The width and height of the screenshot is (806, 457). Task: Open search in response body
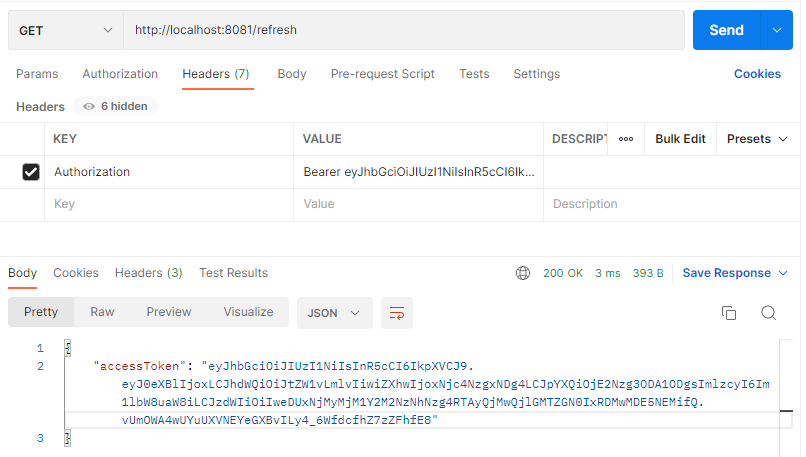pyautogui.click(x=768, y=313)
